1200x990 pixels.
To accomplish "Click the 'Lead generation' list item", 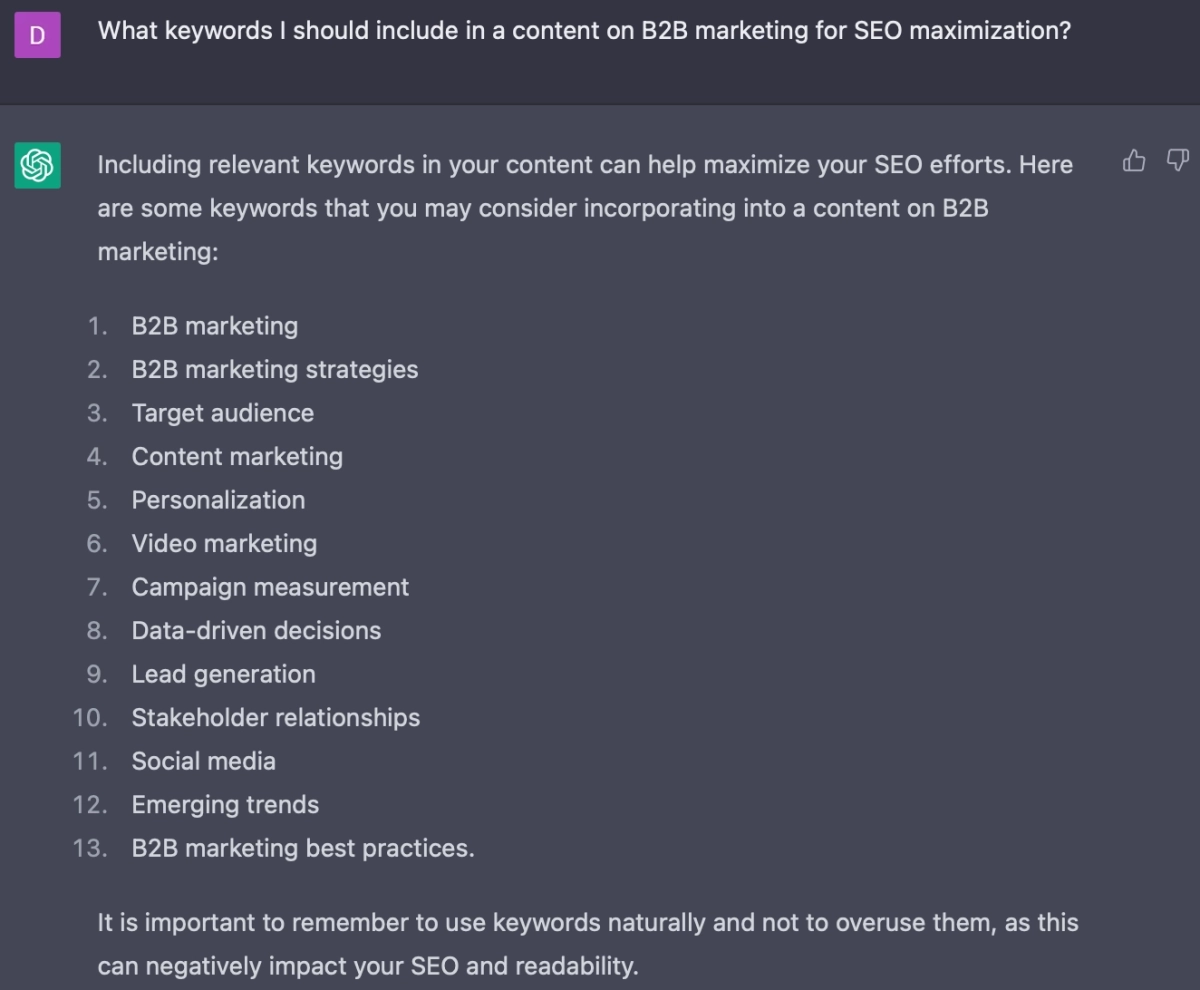I will tap(223, 674).
